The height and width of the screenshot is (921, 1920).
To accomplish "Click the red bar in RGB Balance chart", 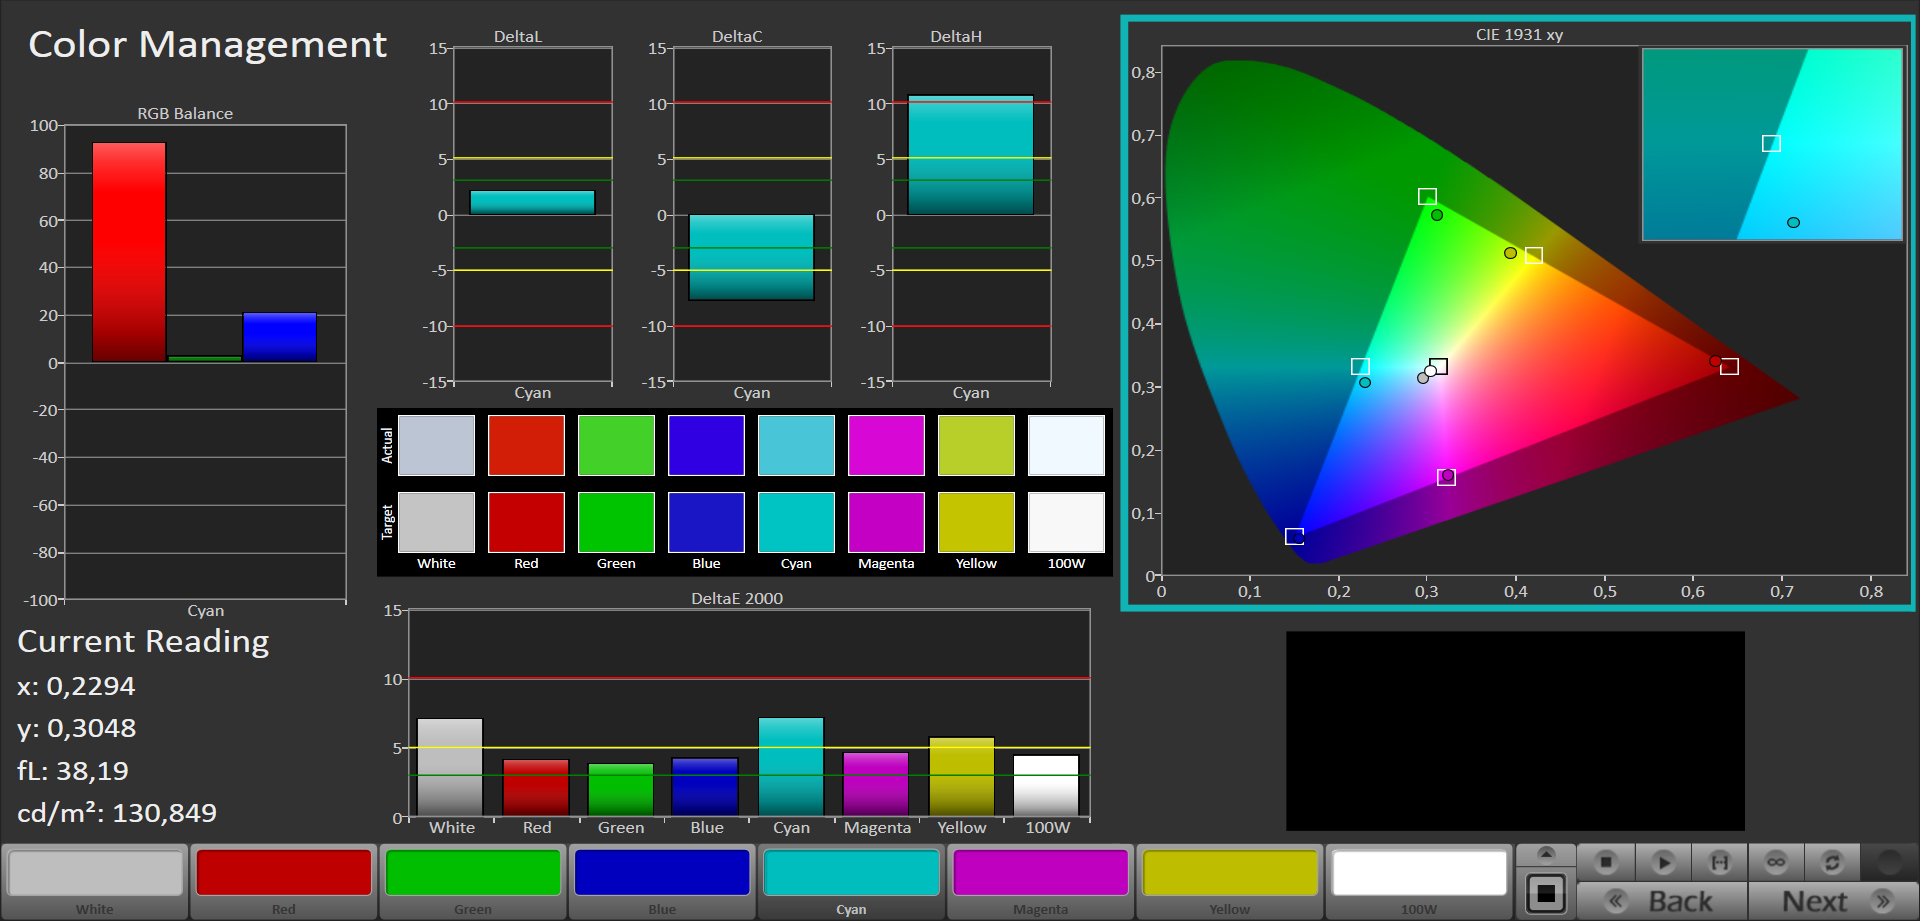I will pyautogui.click(x=129, y=252).
